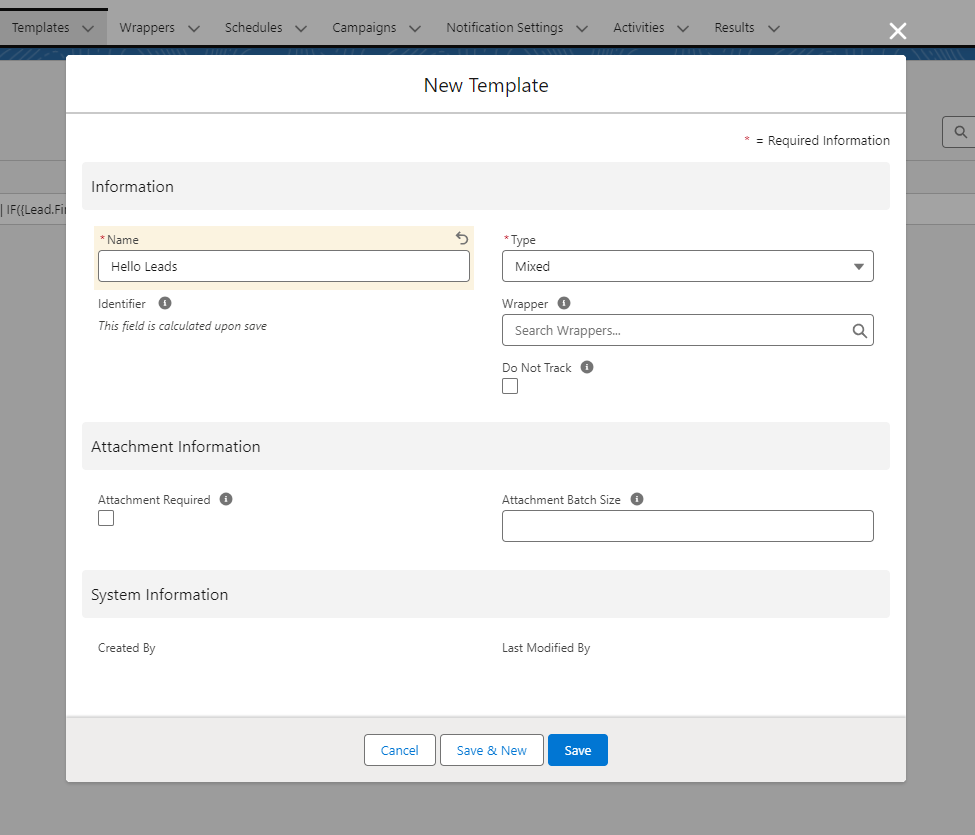Viewport: 975px width, 835px height.
Task: Click the Do Not Track info icon
Action: pos(587,367)
